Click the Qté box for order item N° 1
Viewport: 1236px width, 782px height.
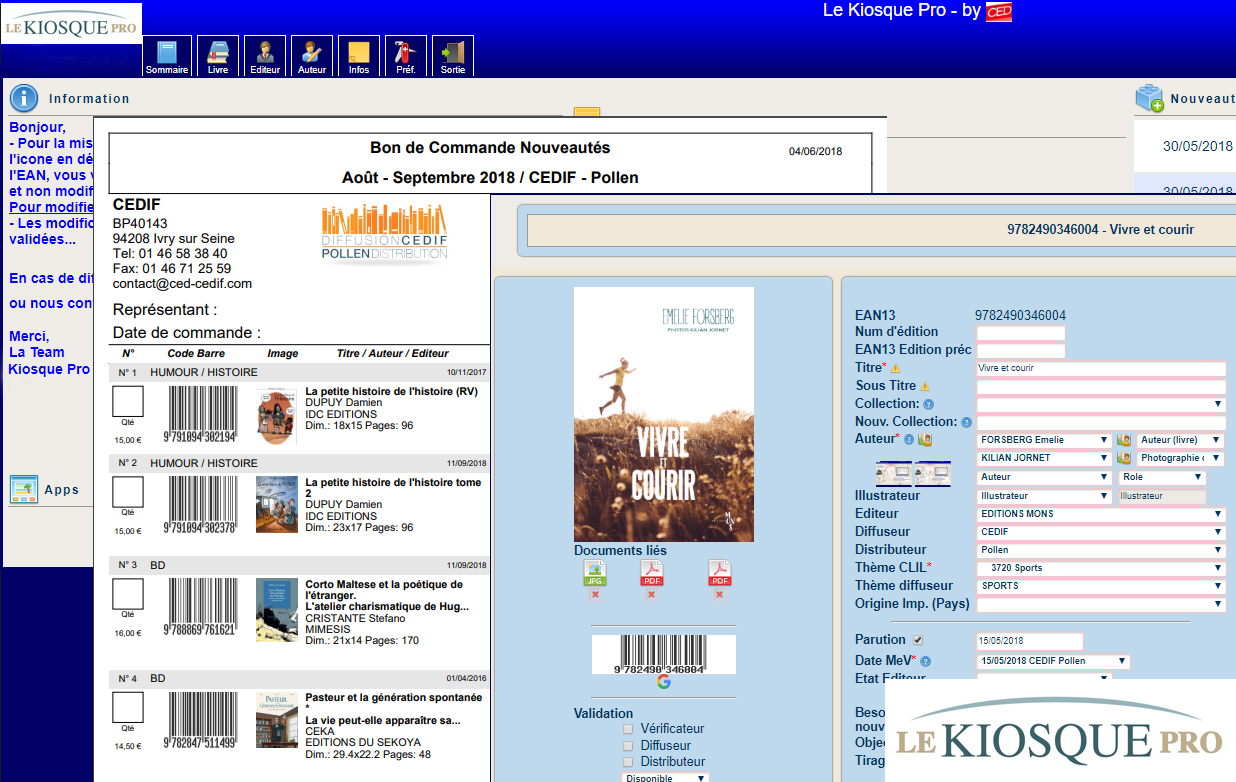tap(128, 402)
